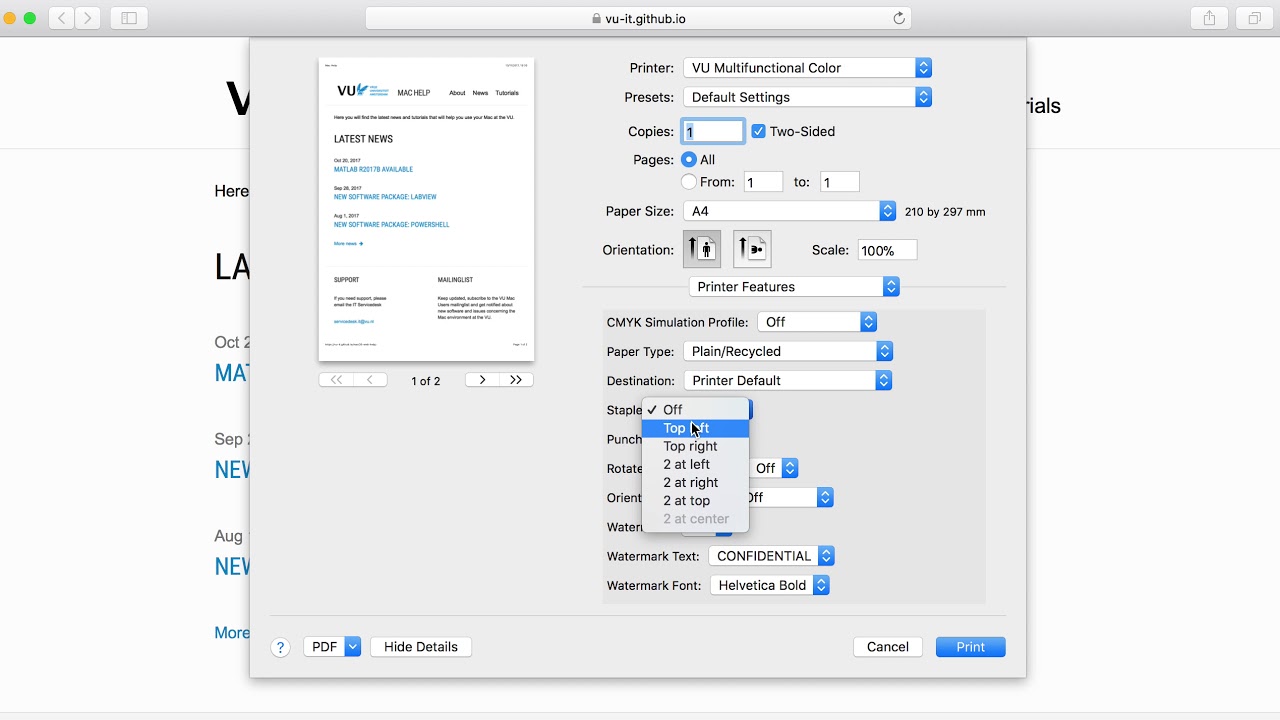Click the Safari back arrow button
1280x720 pixels.
click(62, 18)
